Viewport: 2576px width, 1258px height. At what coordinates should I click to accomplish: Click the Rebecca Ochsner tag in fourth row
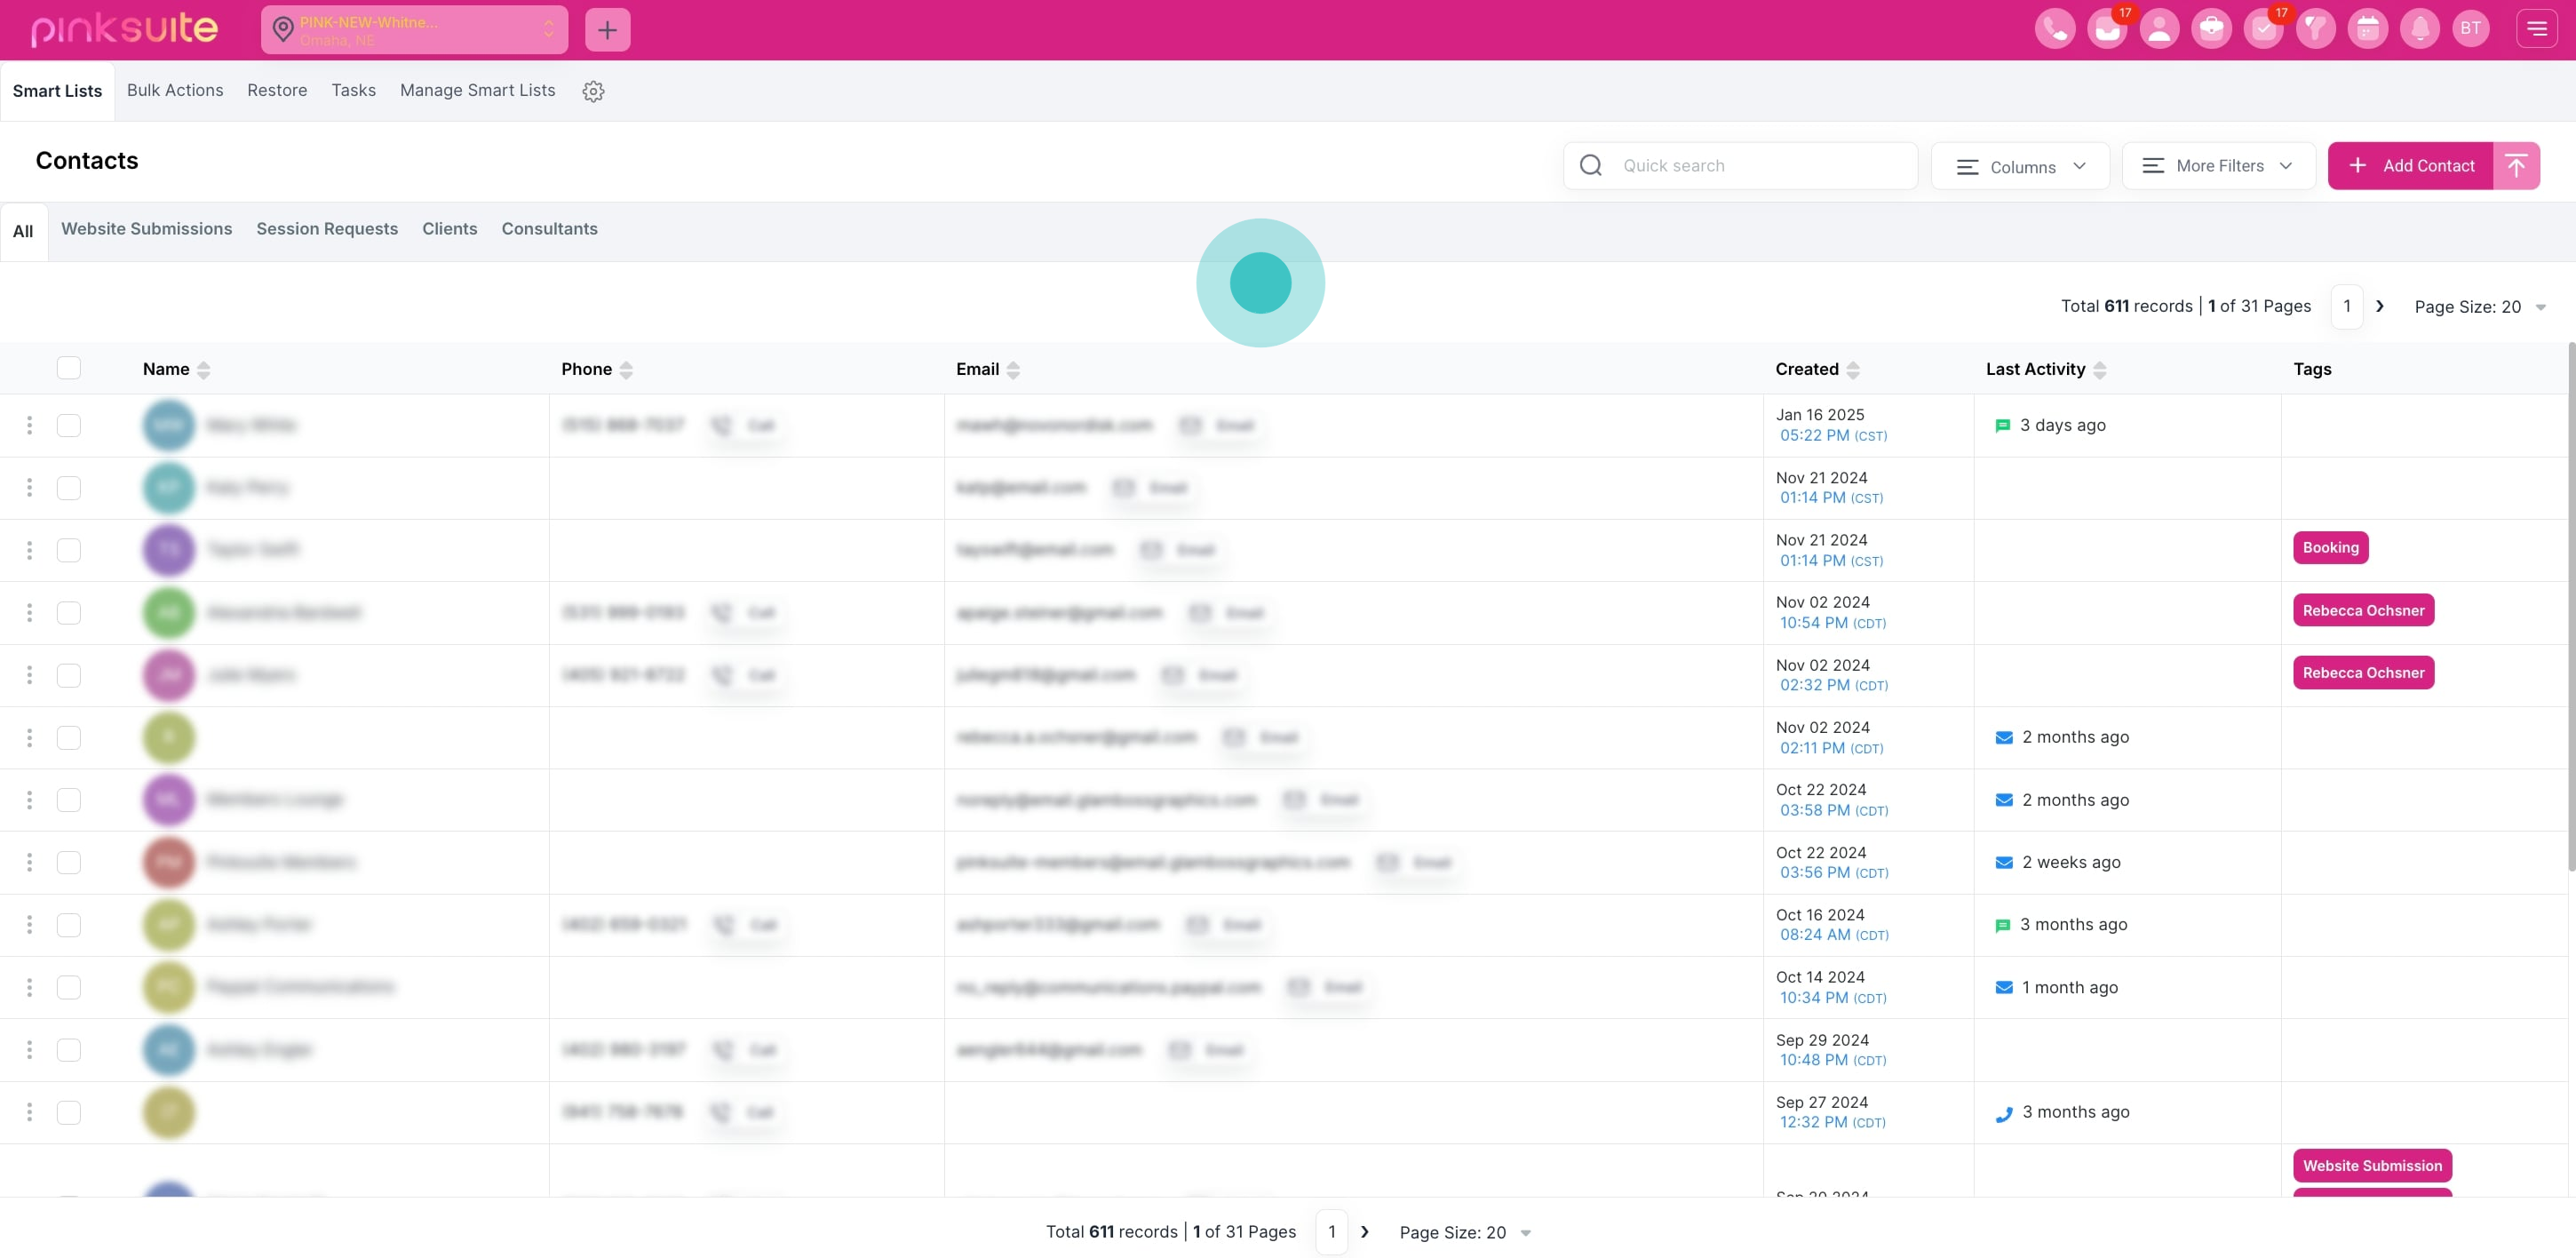click(2363, 610)
